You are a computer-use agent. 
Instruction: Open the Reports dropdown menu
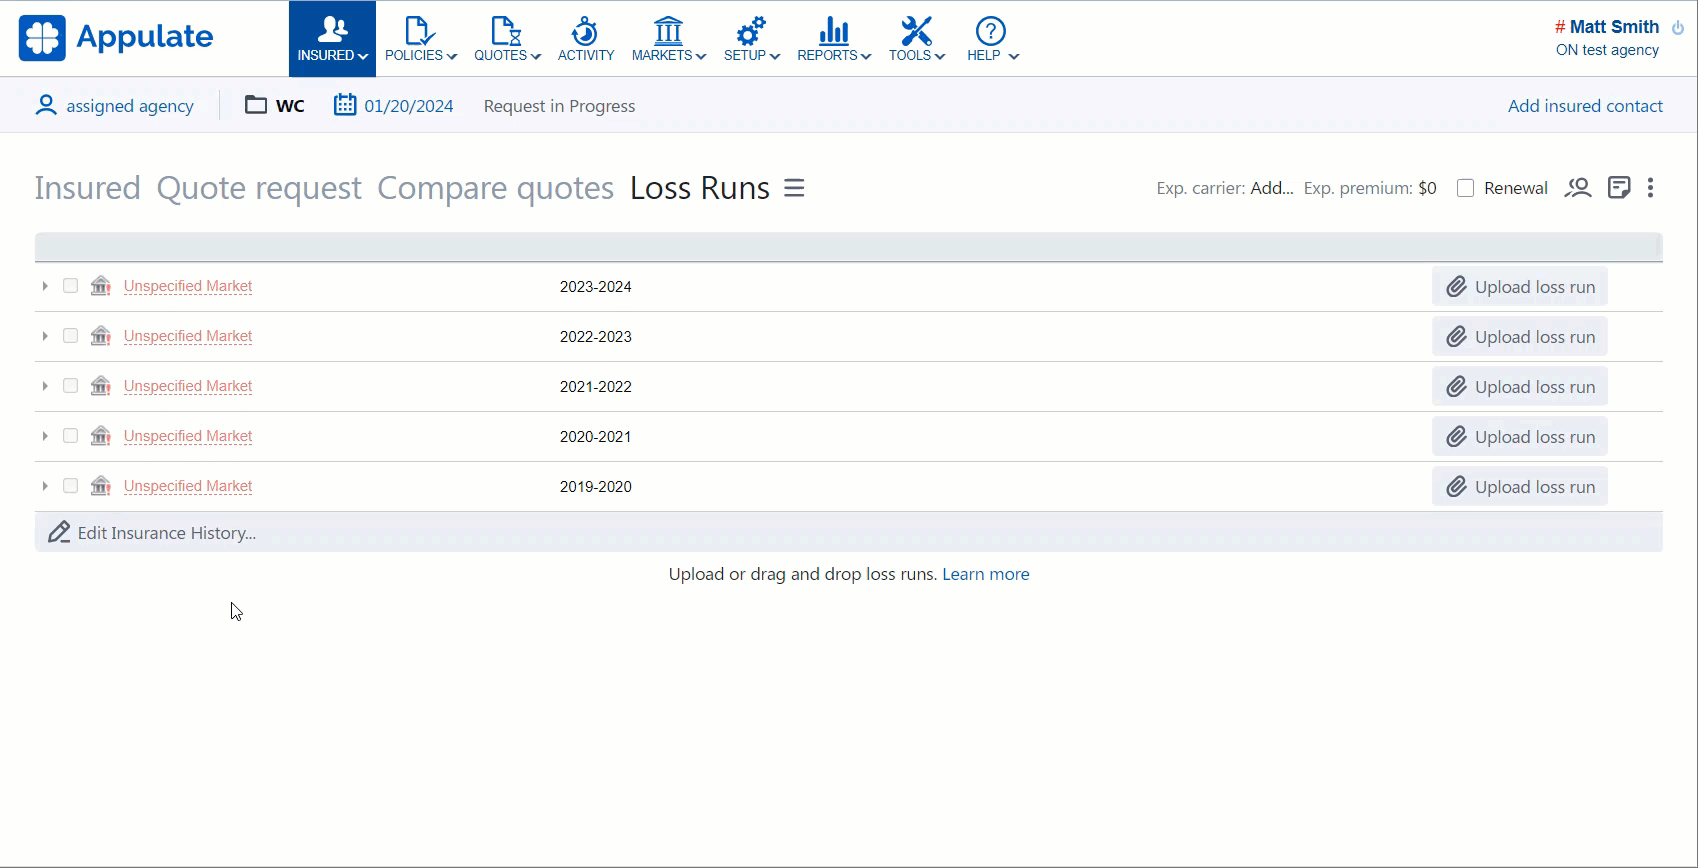[834, 39]
